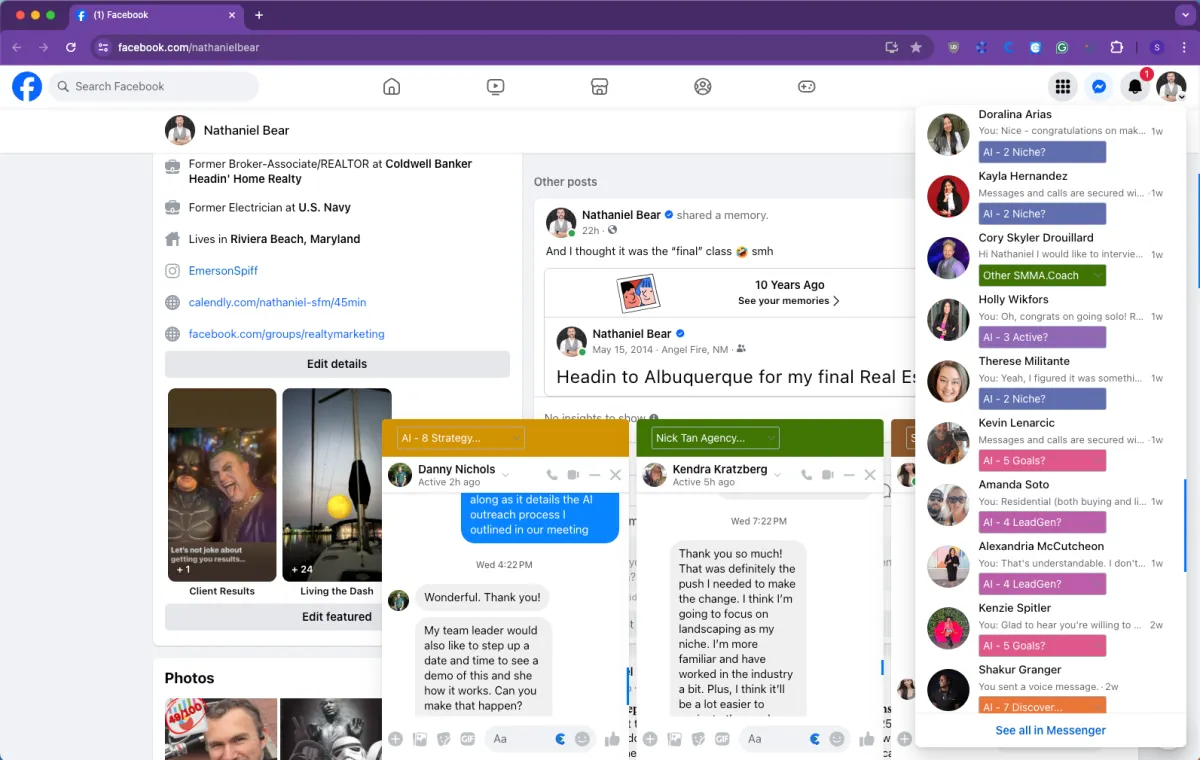Expand Kendra Kratzberg chat name menu
1200x760 pixels.
(x=779, y=474)
